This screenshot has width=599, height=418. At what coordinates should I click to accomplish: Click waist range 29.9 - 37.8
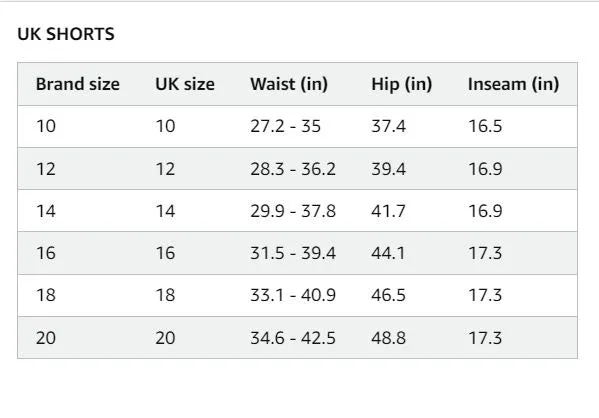click(293, 211)
